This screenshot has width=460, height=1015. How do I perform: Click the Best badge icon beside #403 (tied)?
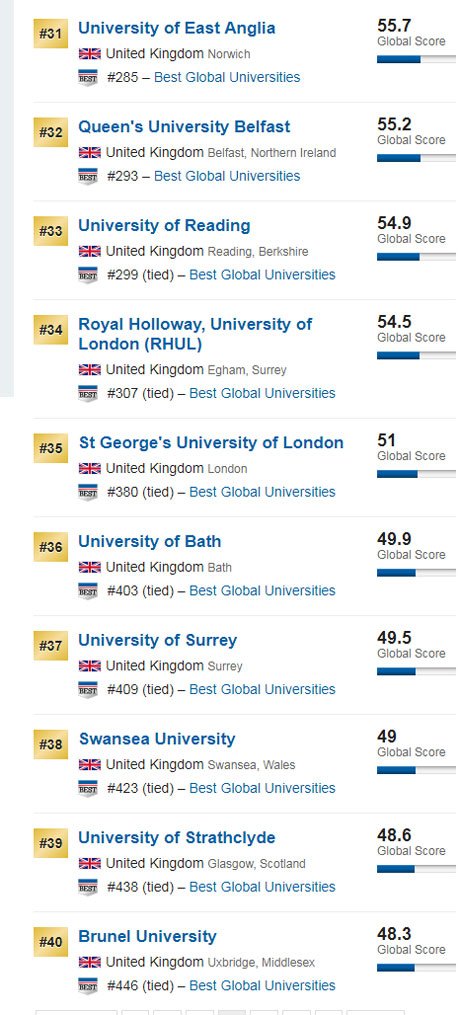(x=88, y=591)
